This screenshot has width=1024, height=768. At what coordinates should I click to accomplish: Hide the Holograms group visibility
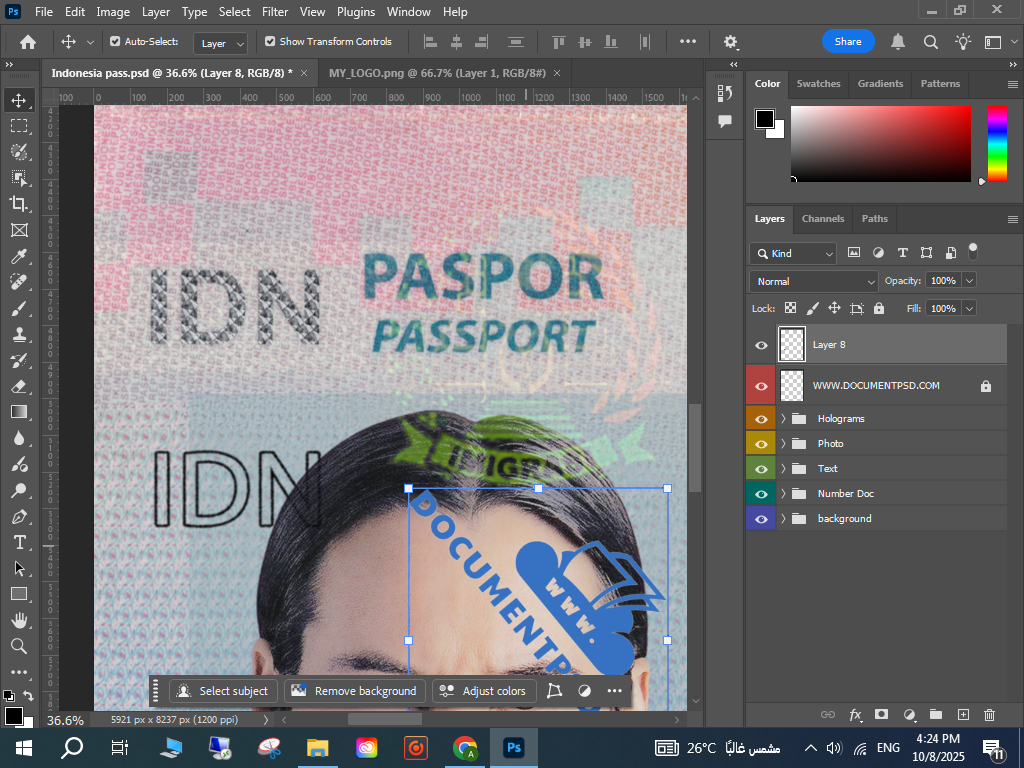[x=761, y=419]
